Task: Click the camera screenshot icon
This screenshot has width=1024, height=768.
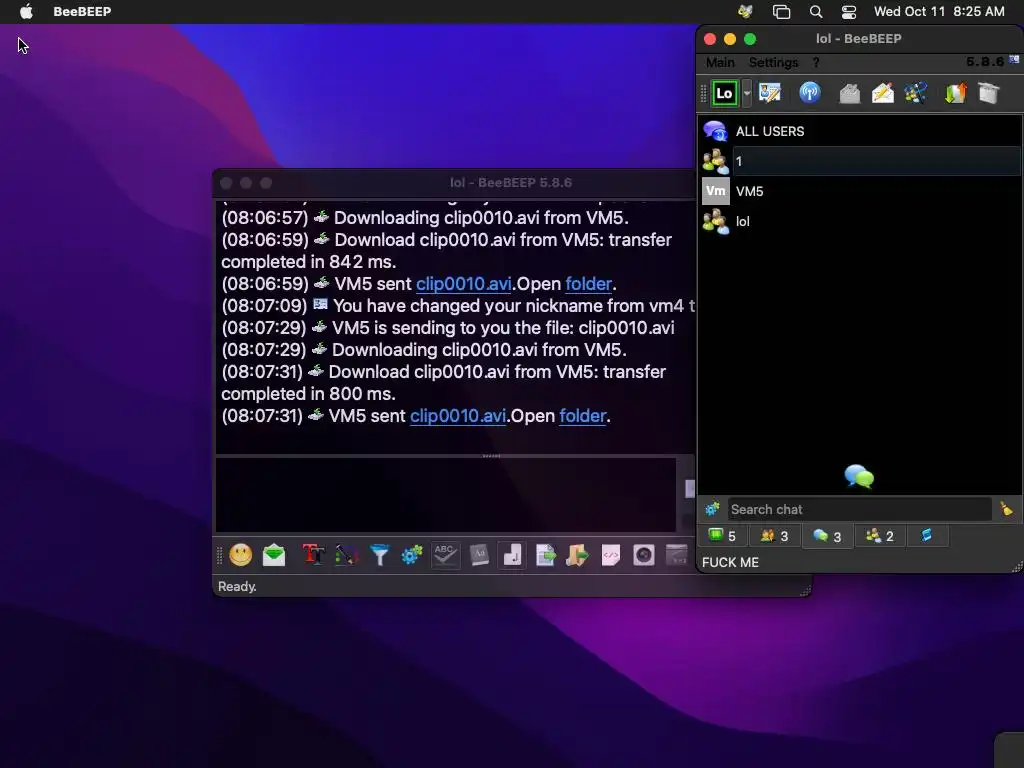Action: (x=644, y=555)
